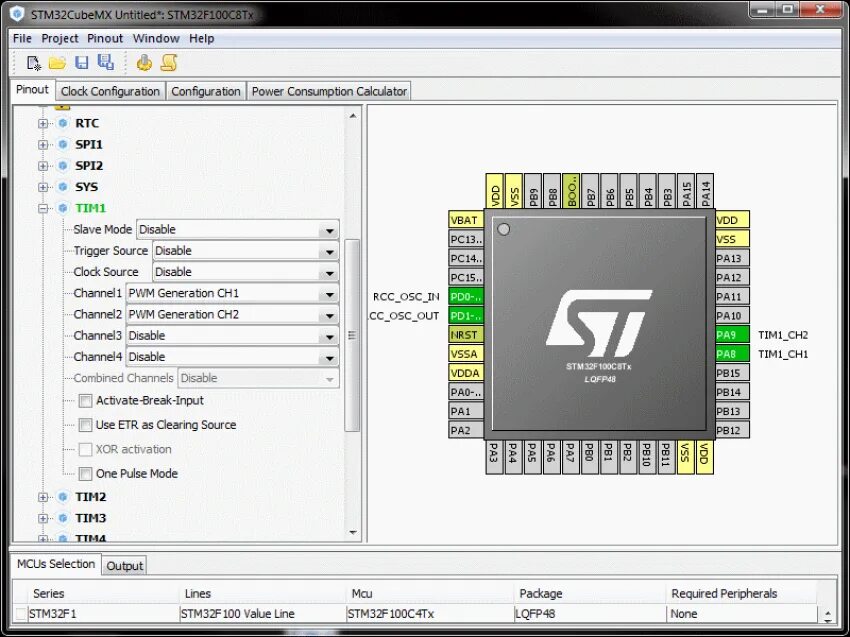Switch to the Clock Configuration tab

110,91
